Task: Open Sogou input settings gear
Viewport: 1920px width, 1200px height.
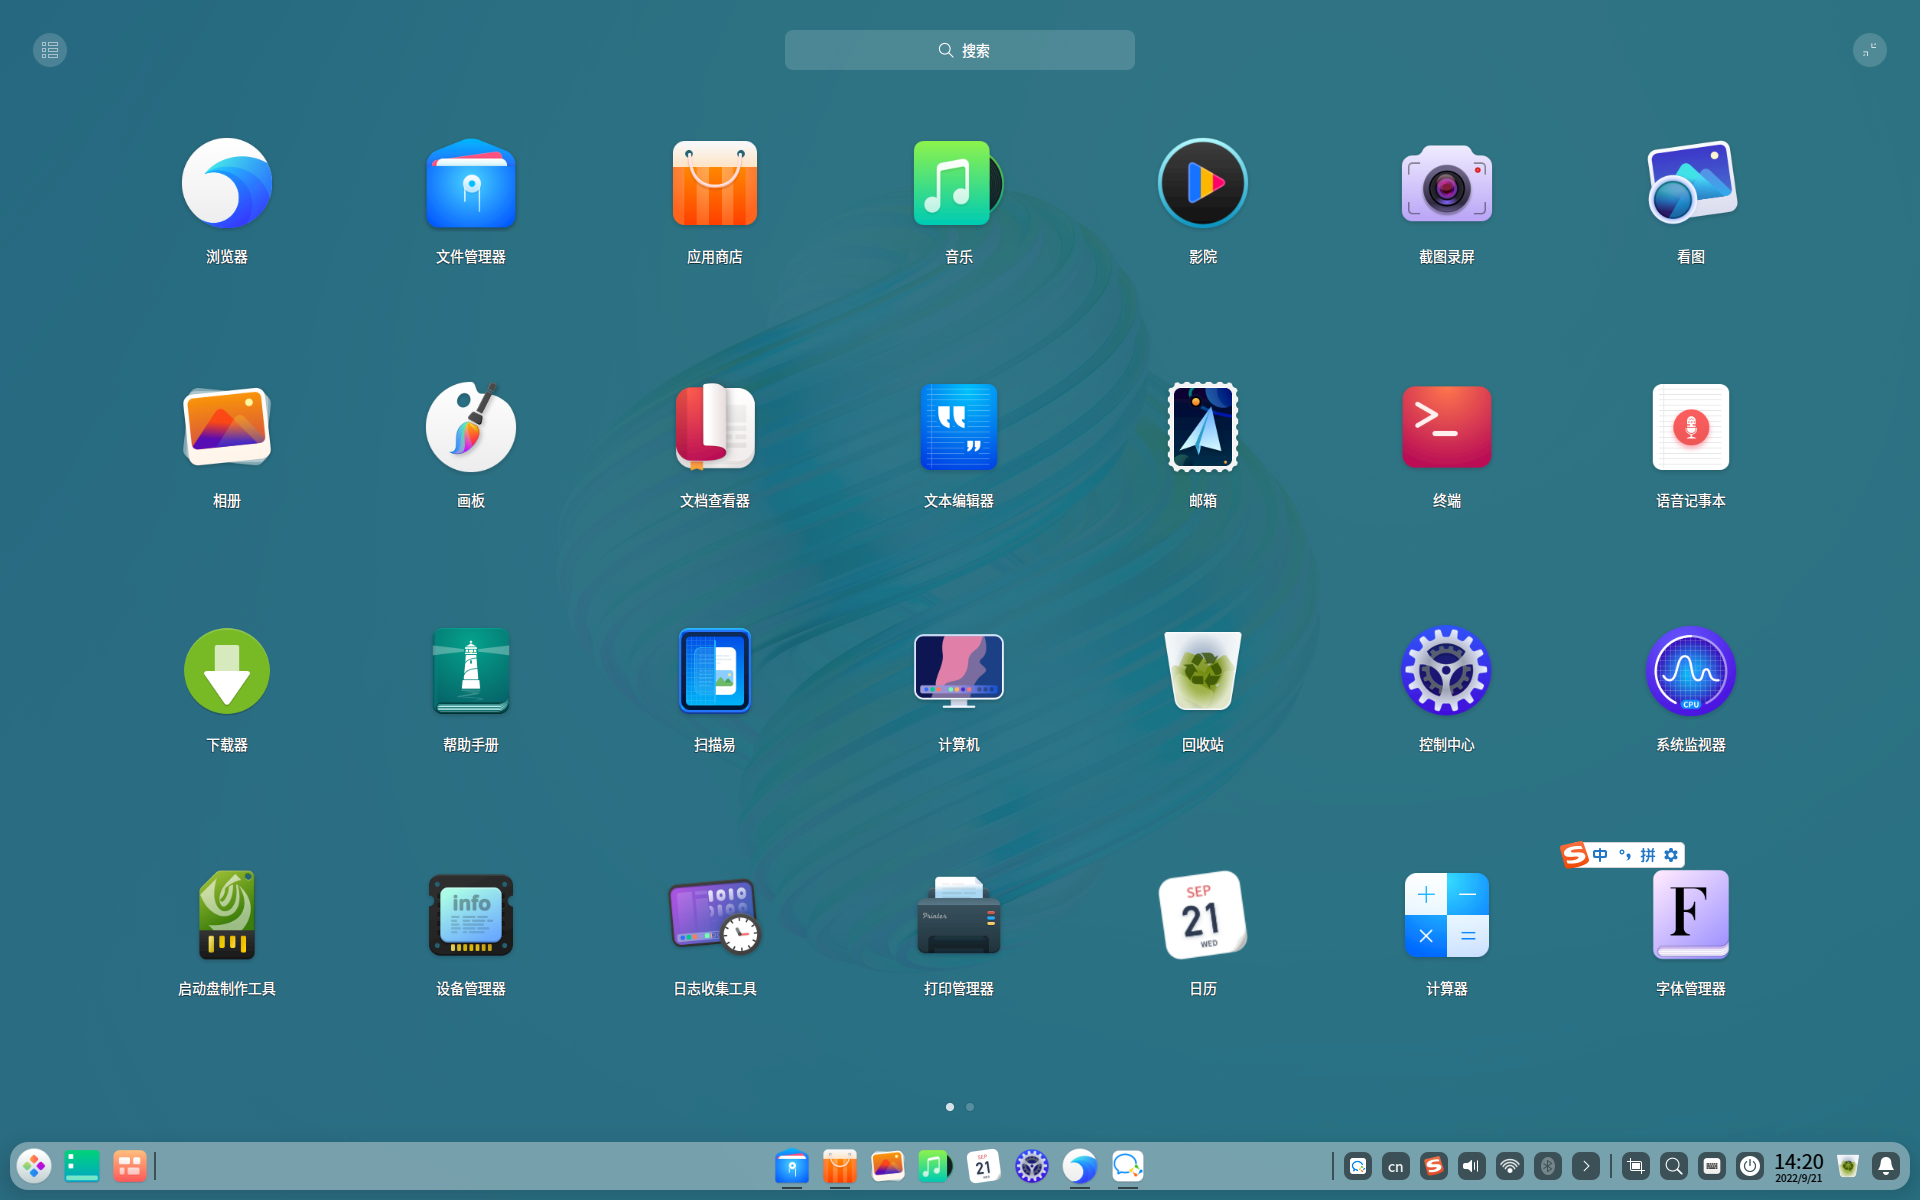Action: click(x=1671, y=855)
